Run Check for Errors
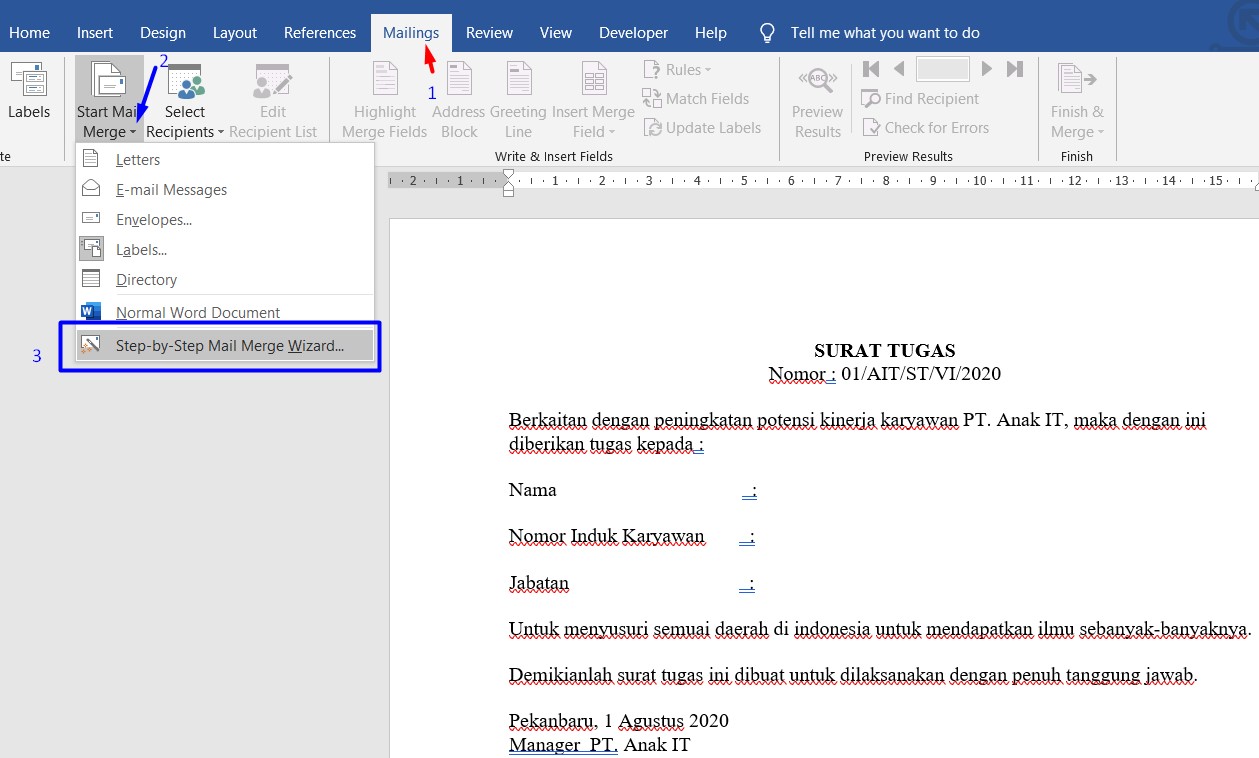The image size is (1259, 758). 925,127
